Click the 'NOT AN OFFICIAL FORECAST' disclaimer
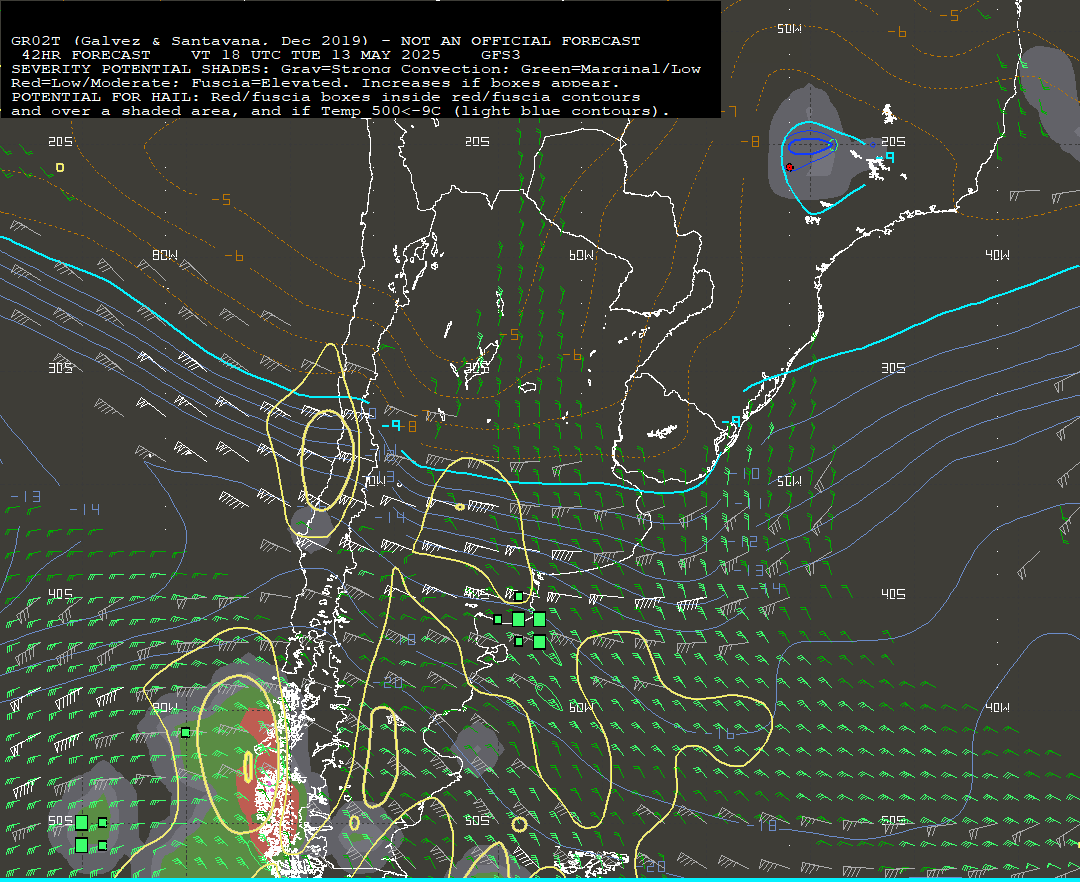The height and width of the screenshot is (882, 1080). (521, 41)
